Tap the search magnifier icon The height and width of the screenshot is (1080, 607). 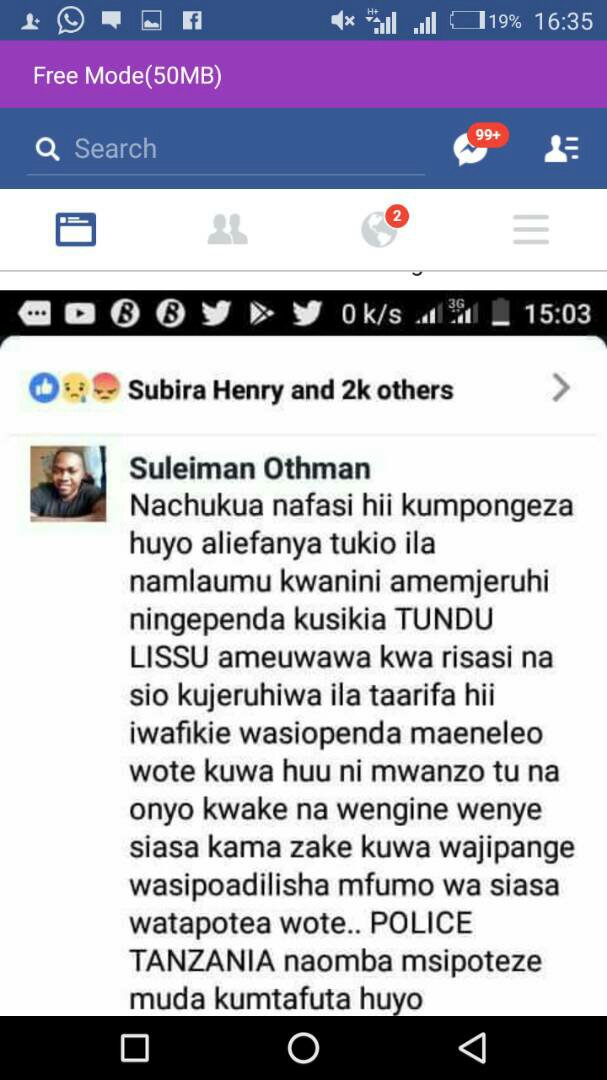click(47, 148)
